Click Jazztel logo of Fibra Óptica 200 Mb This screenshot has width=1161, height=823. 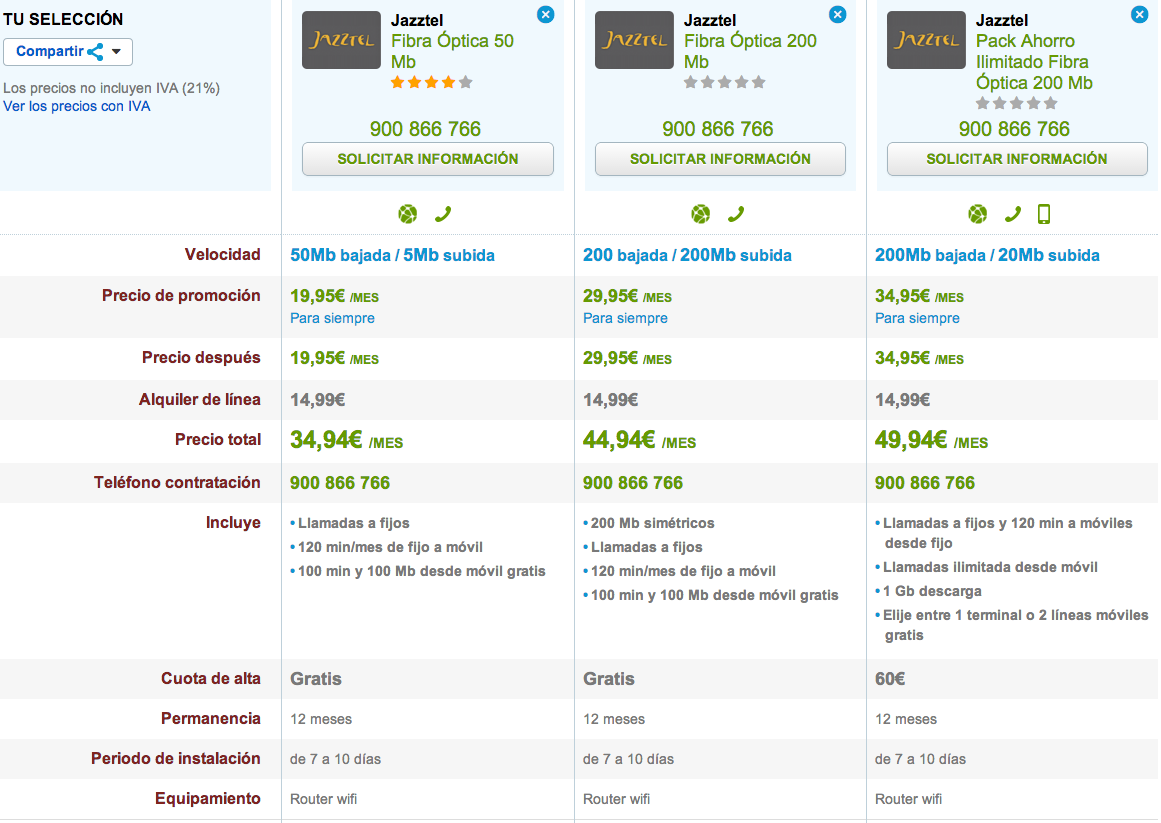coord(634,40)
